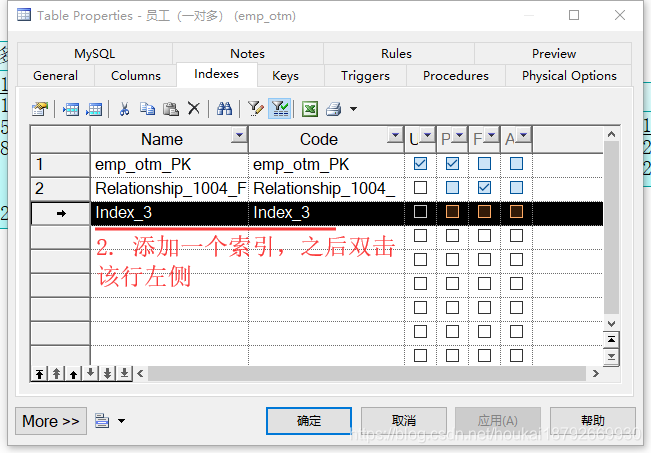Confirm with the 确定 button

[x=309, y=421]
